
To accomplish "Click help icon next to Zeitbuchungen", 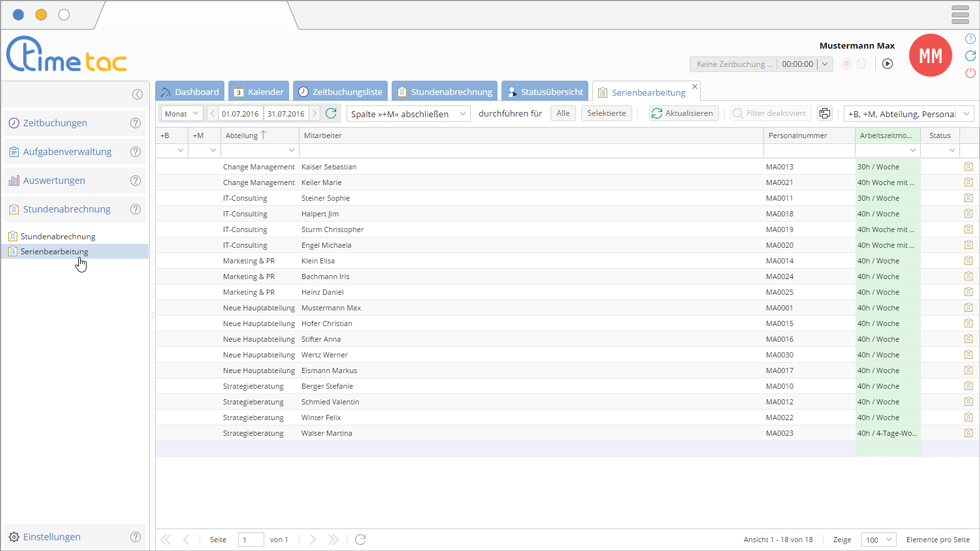I will point(136,123).
